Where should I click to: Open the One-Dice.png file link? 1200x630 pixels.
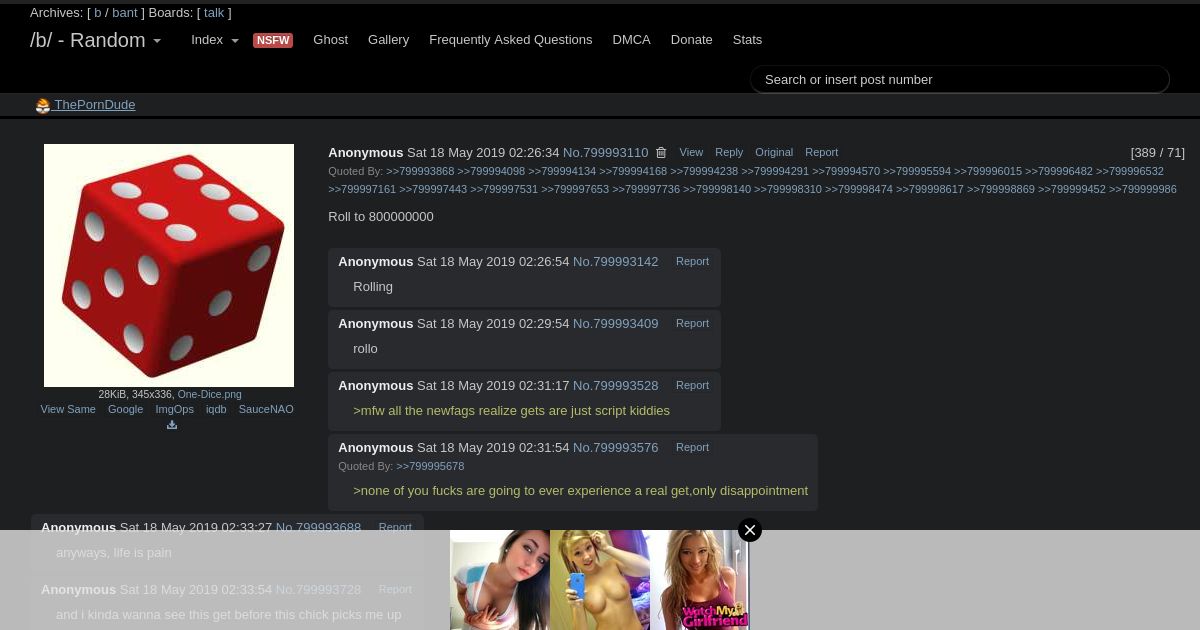[209, 394]
